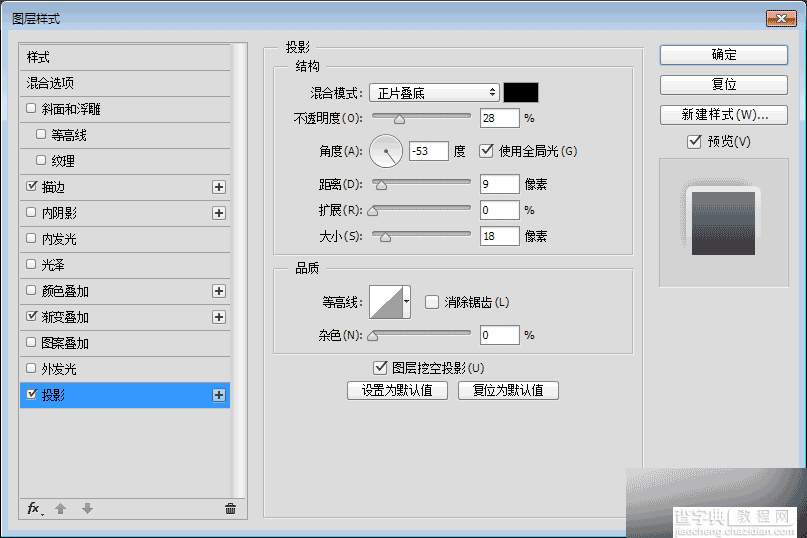Enable the 内阴影 checkbox
The image size is (807, 538).
(x=31, y=212)
